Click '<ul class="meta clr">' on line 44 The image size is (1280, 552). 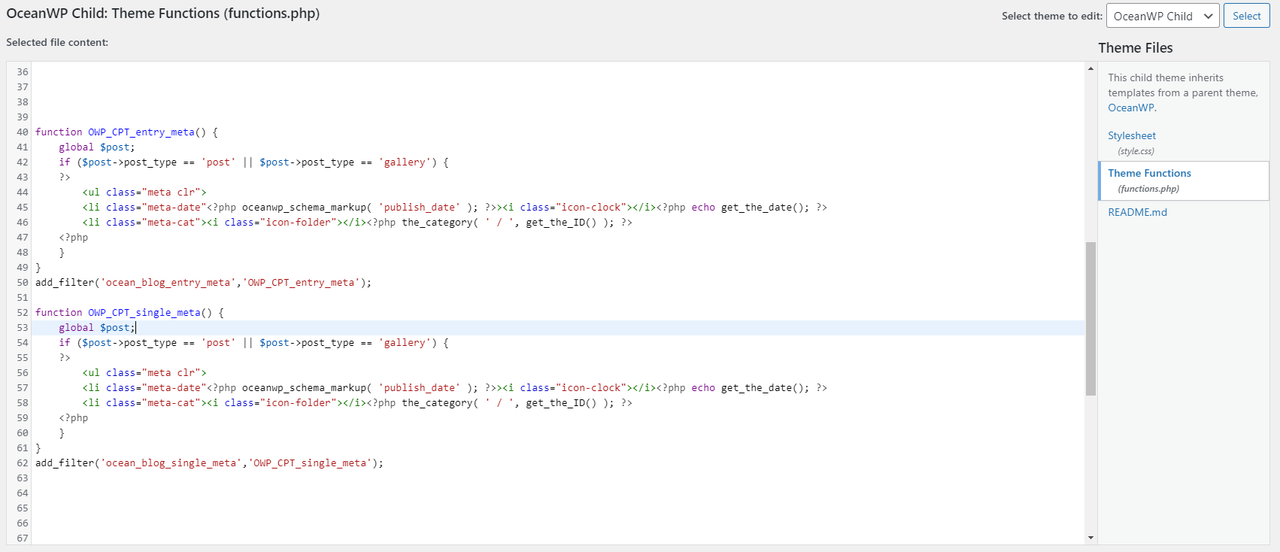click(x=144, y=192)
